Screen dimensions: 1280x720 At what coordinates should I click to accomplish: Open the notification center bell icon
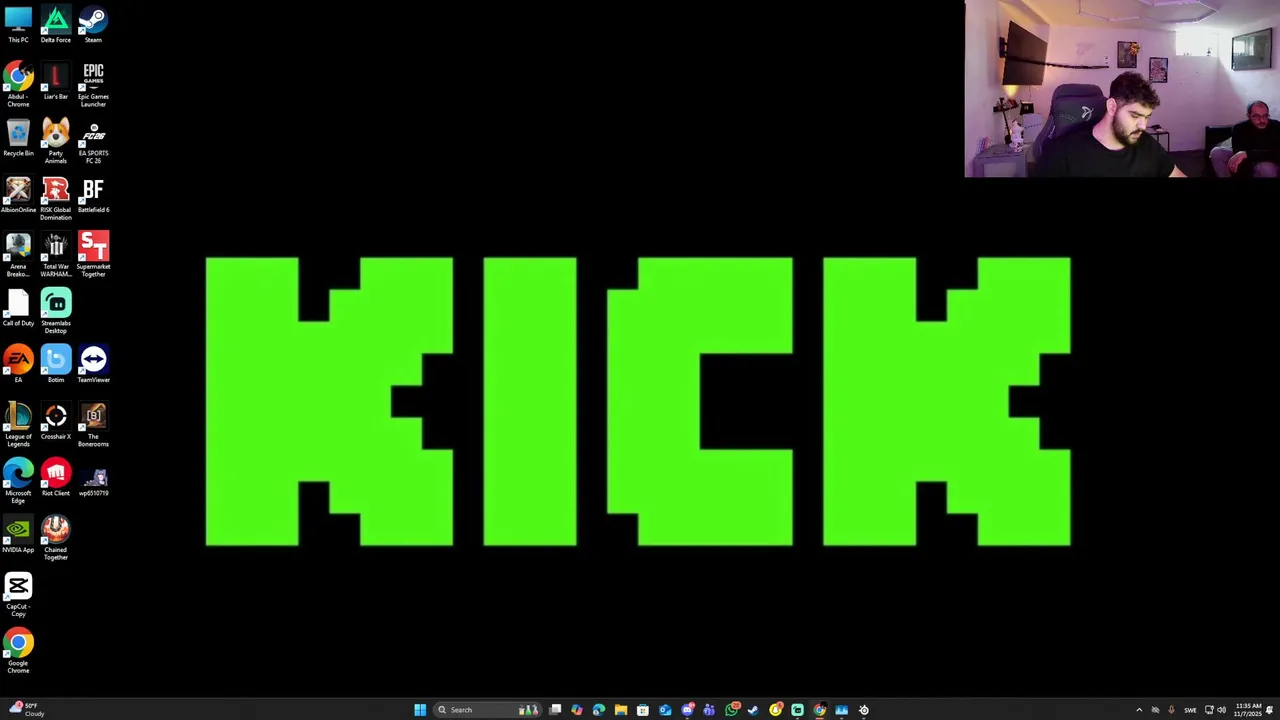pos(1269,710)
